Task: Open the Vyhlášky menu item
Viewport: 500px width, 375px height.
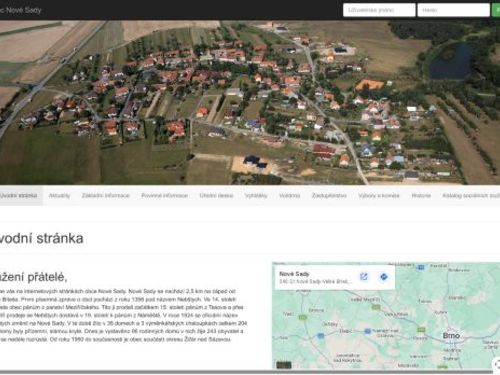Action: (x=256, y=196)
